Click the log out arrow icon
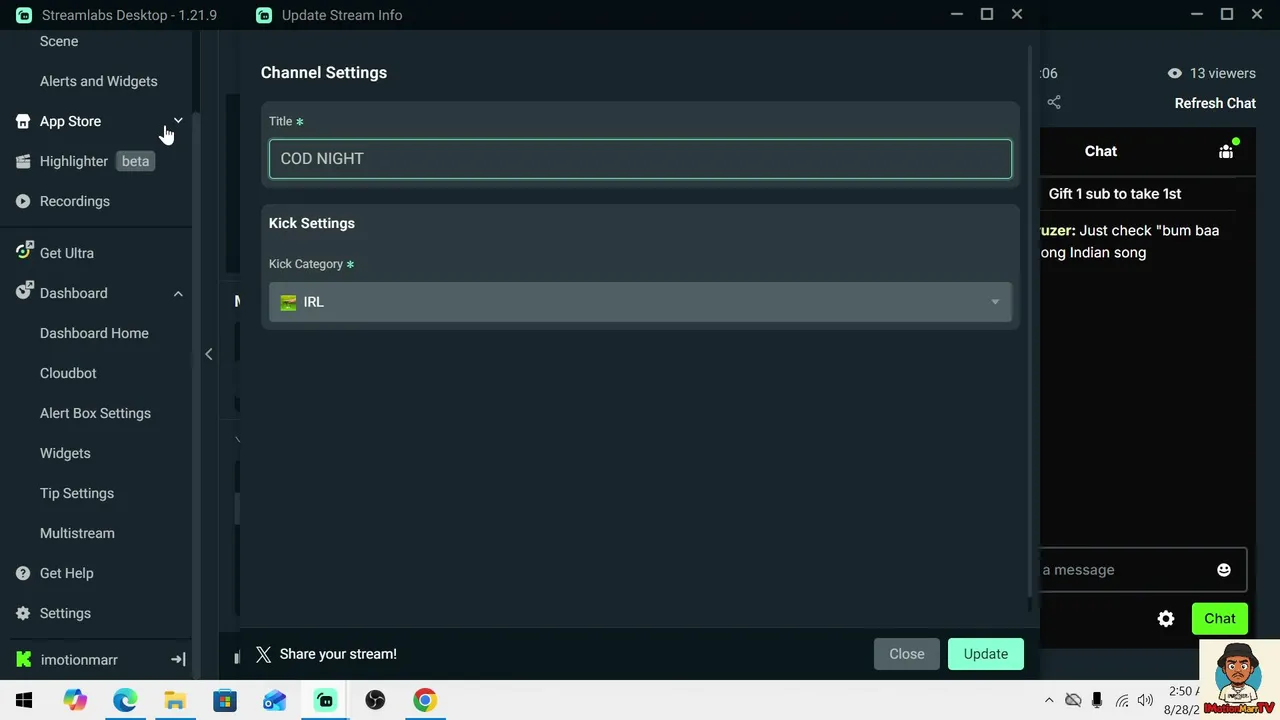1280x720 pixels. 178,660
